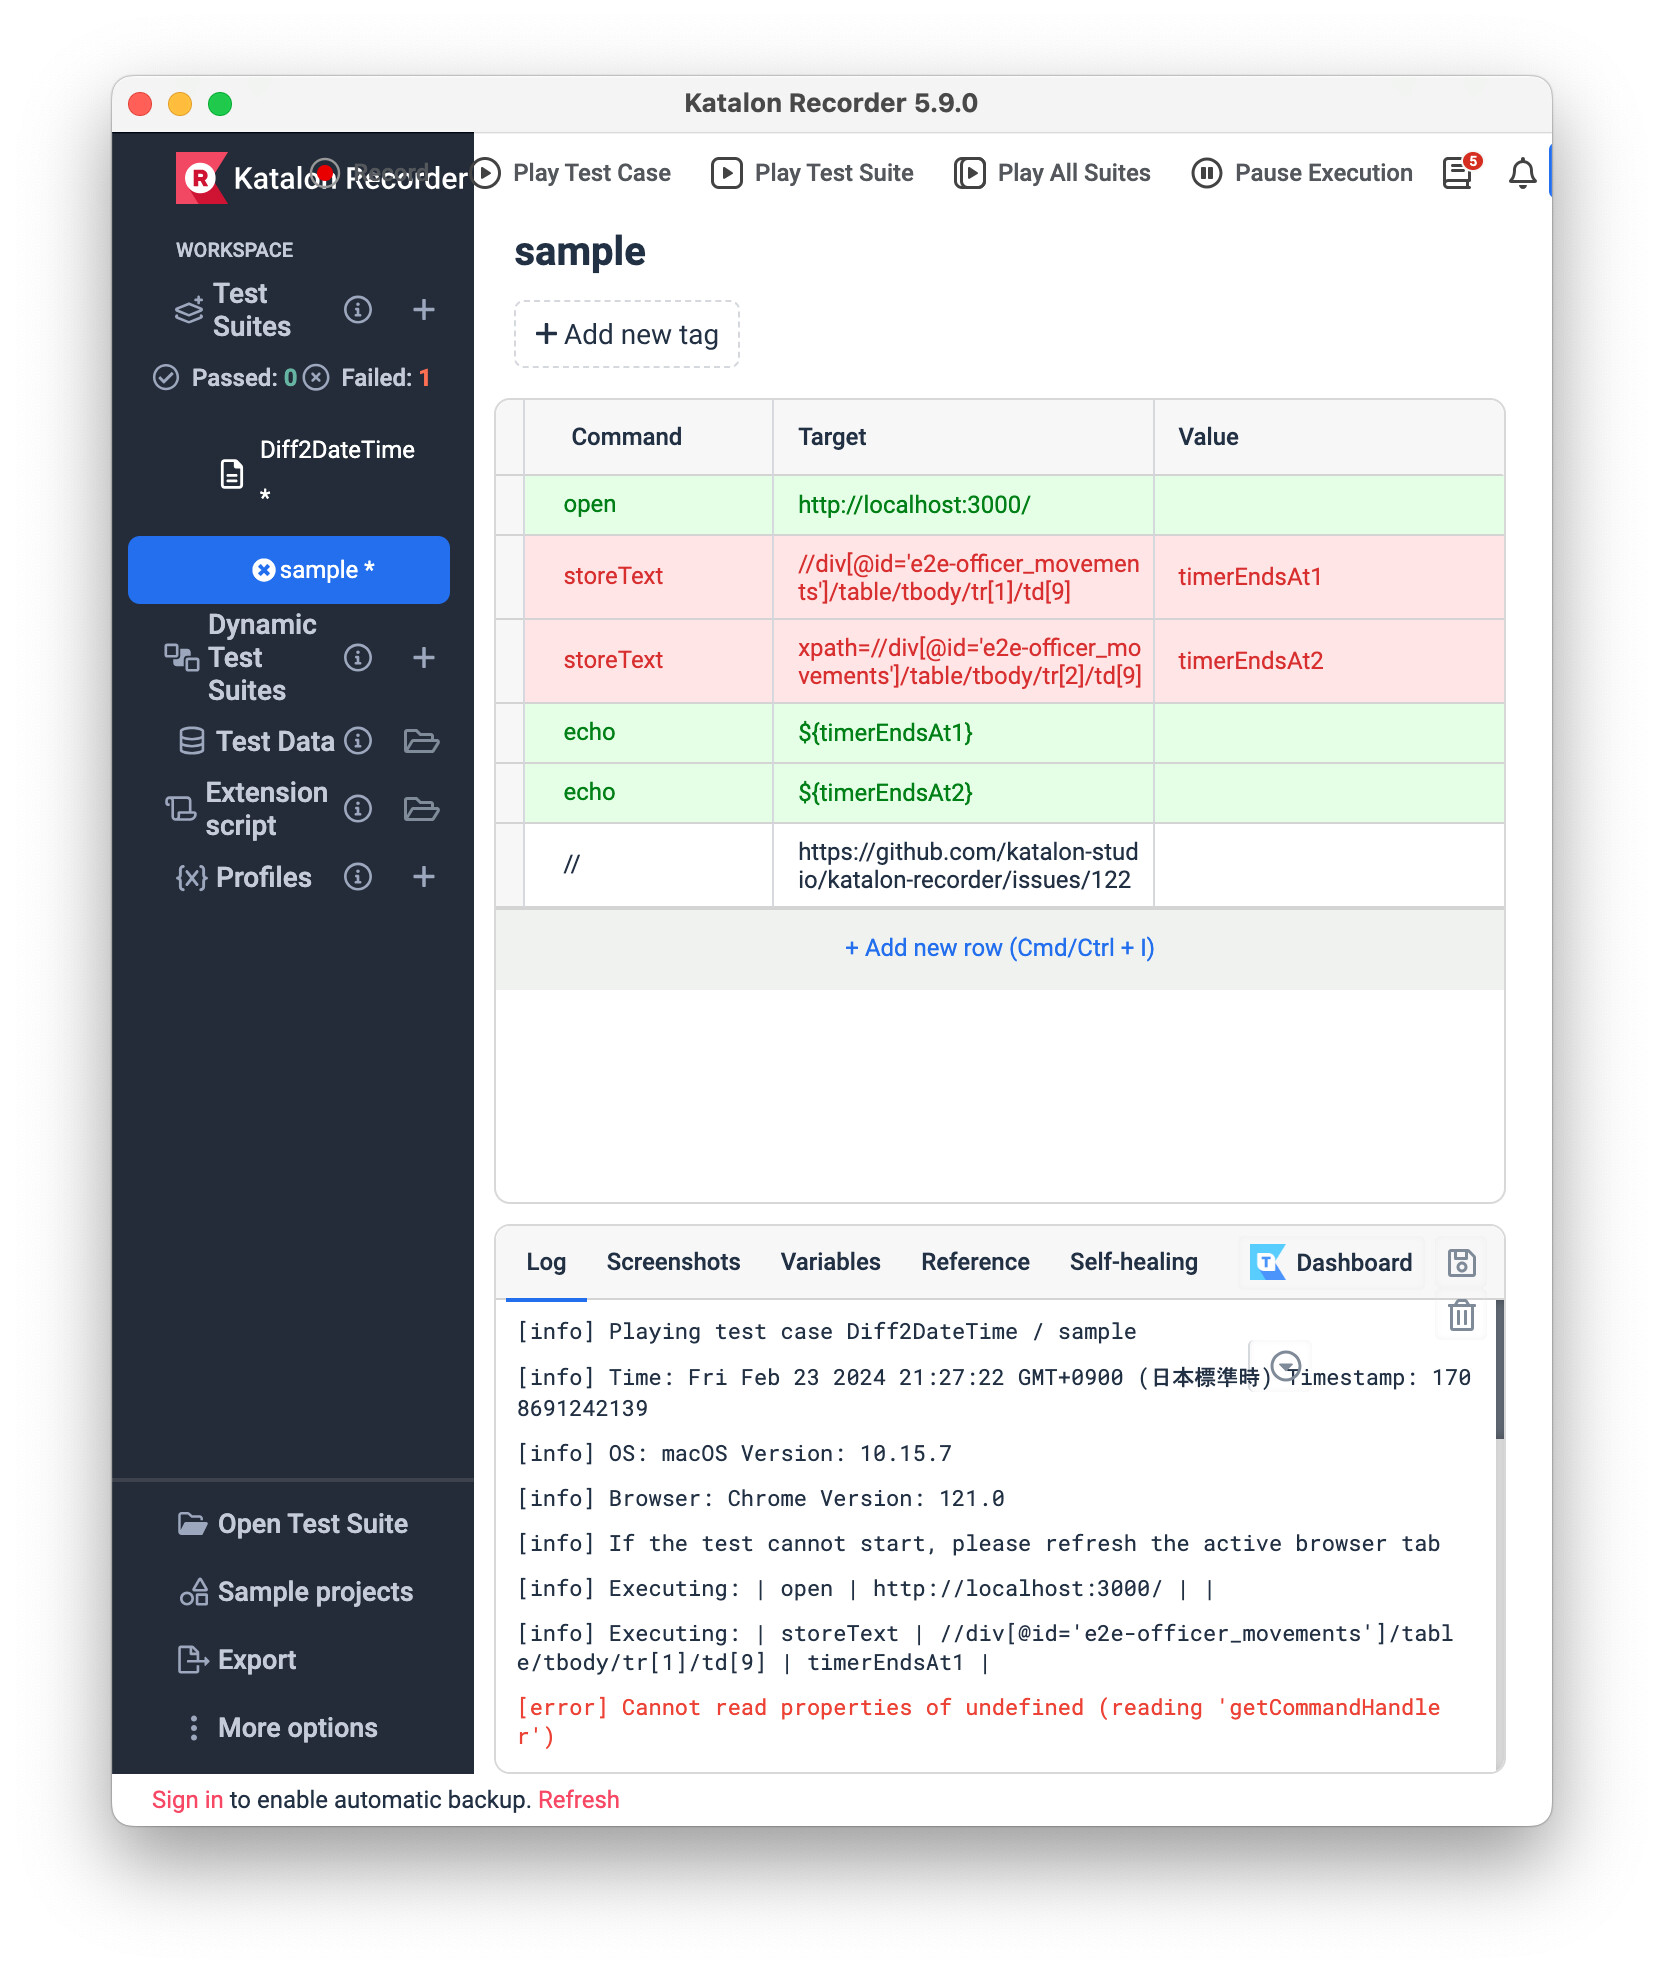Switch to the Log tab
The height and width of the screenshot is (1974, 1664).
coord(546,1262)
